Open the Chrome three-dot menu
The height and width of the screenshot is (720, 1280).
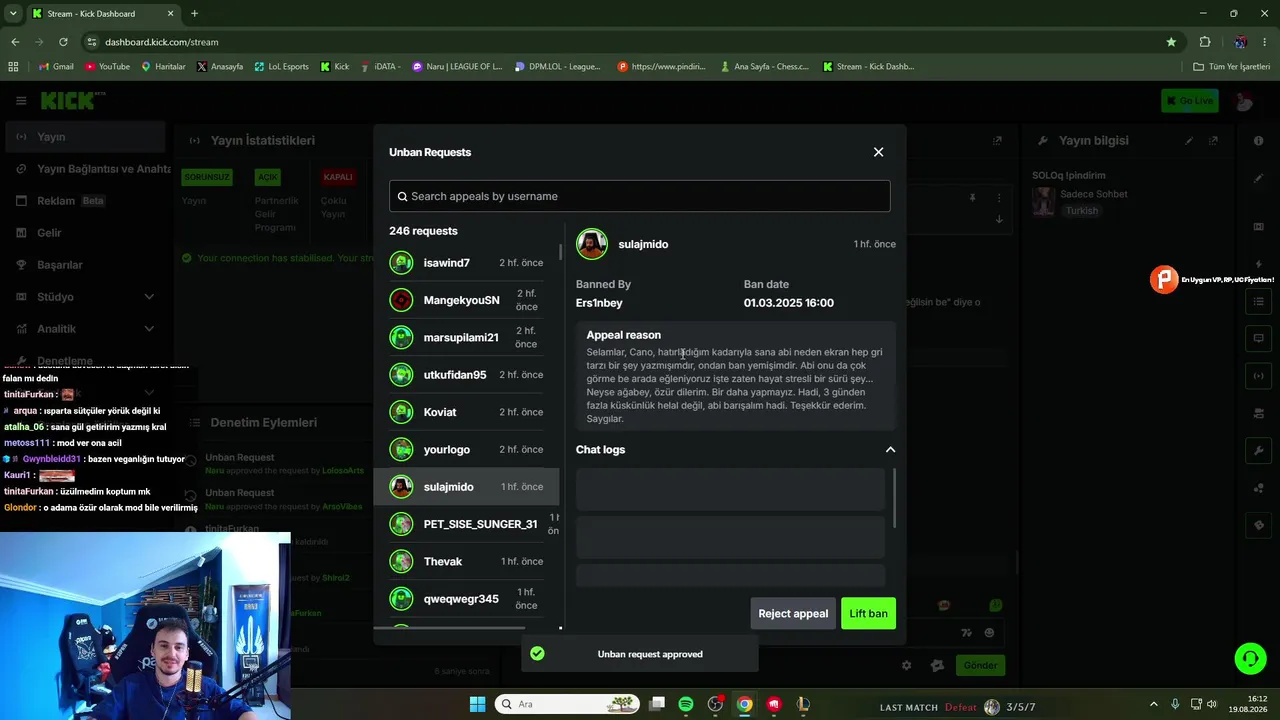pos(1265,42)
